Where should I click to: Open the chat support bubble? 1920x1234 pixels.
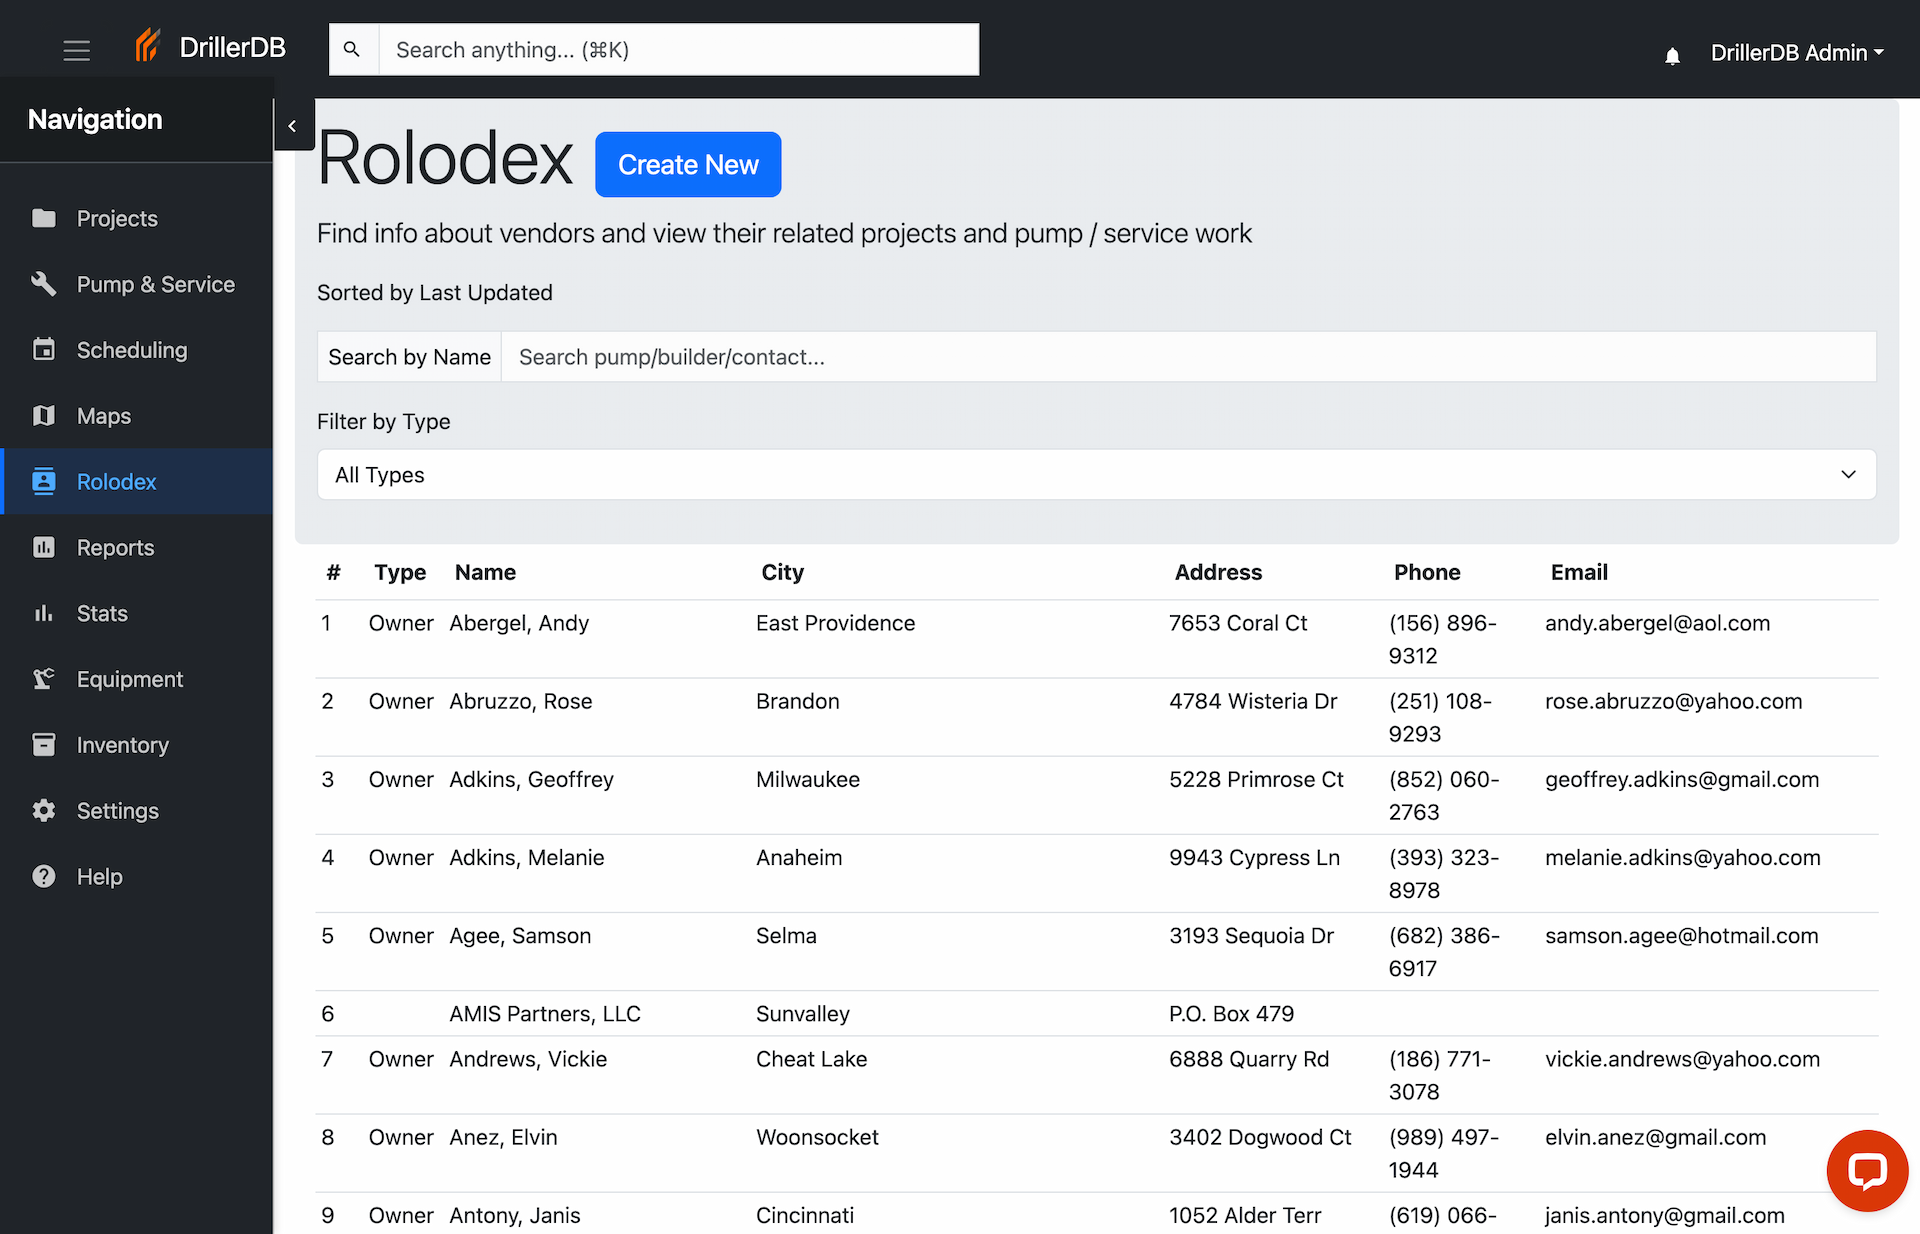(1868, 1170)
